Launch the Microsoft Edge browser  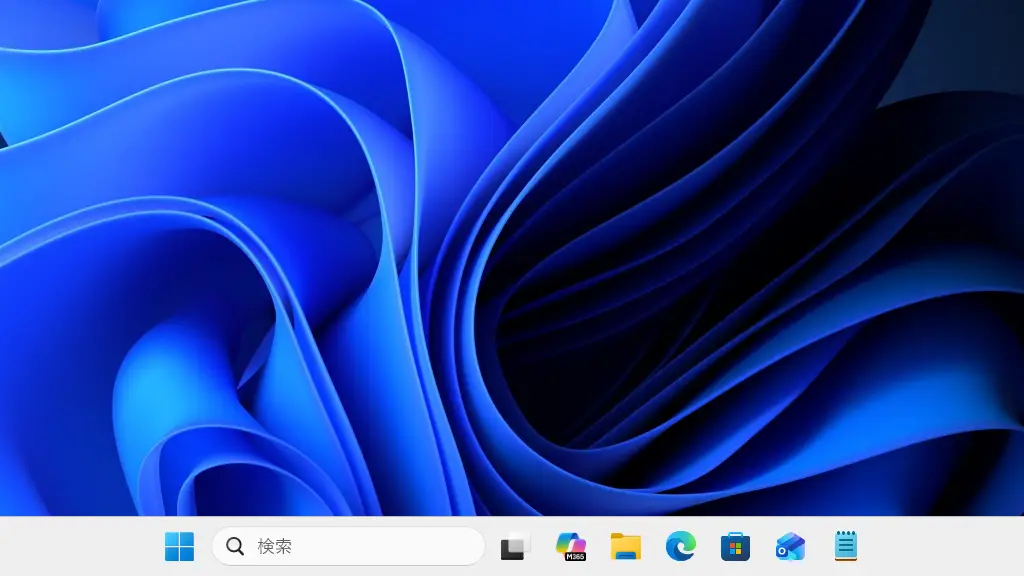coord(681,546)
